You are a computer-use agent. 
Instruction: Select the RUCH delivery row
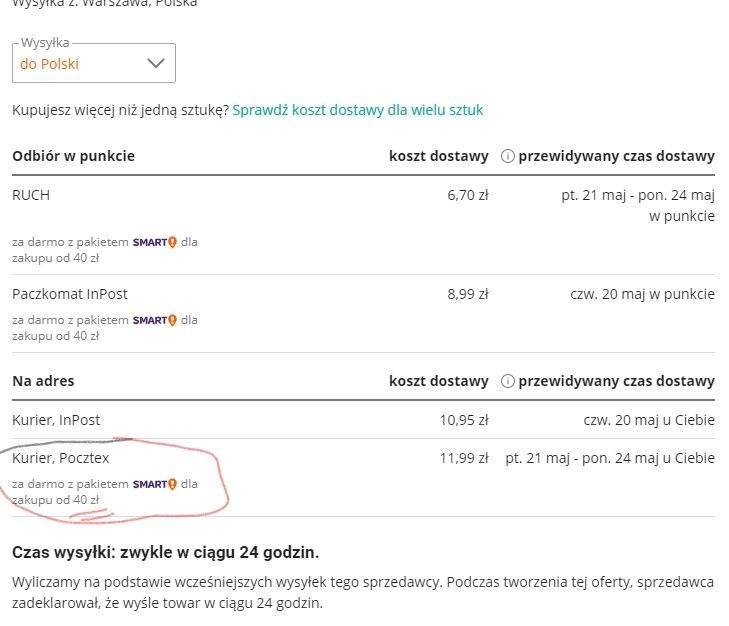[31, 195]
